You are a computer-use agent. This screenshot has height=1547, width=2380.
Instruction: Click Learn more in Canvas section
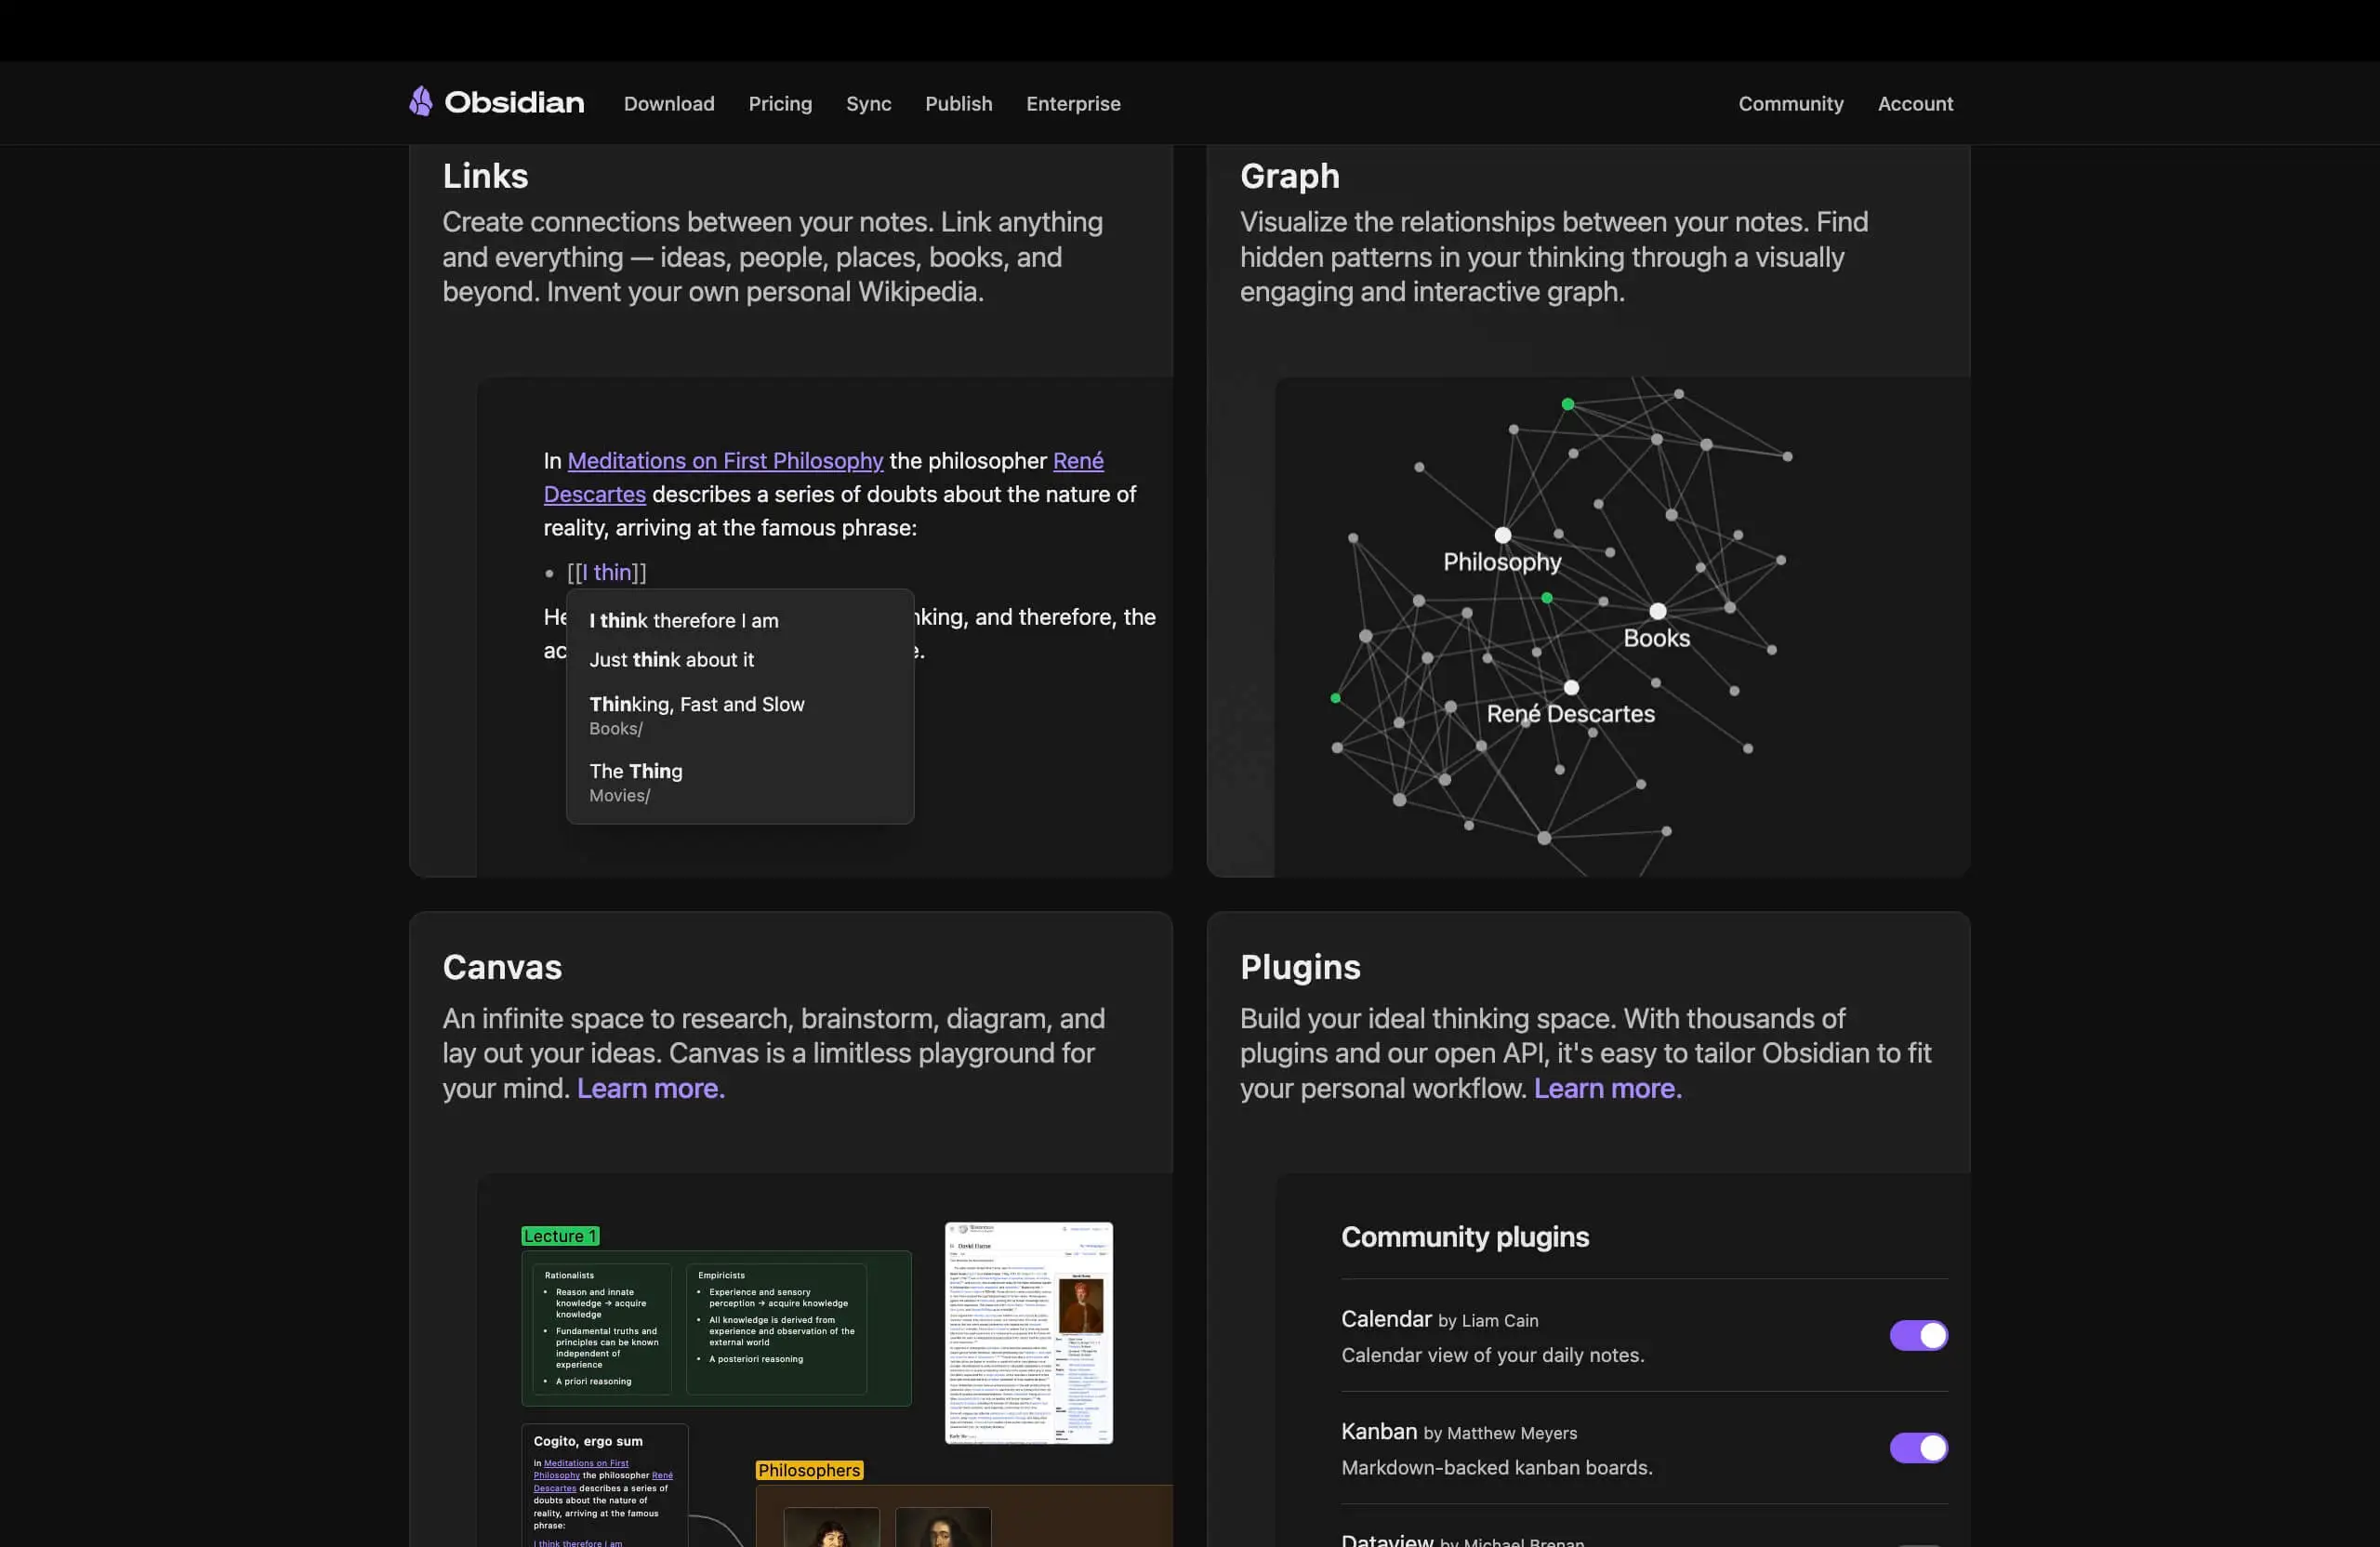click(651, 1088)
